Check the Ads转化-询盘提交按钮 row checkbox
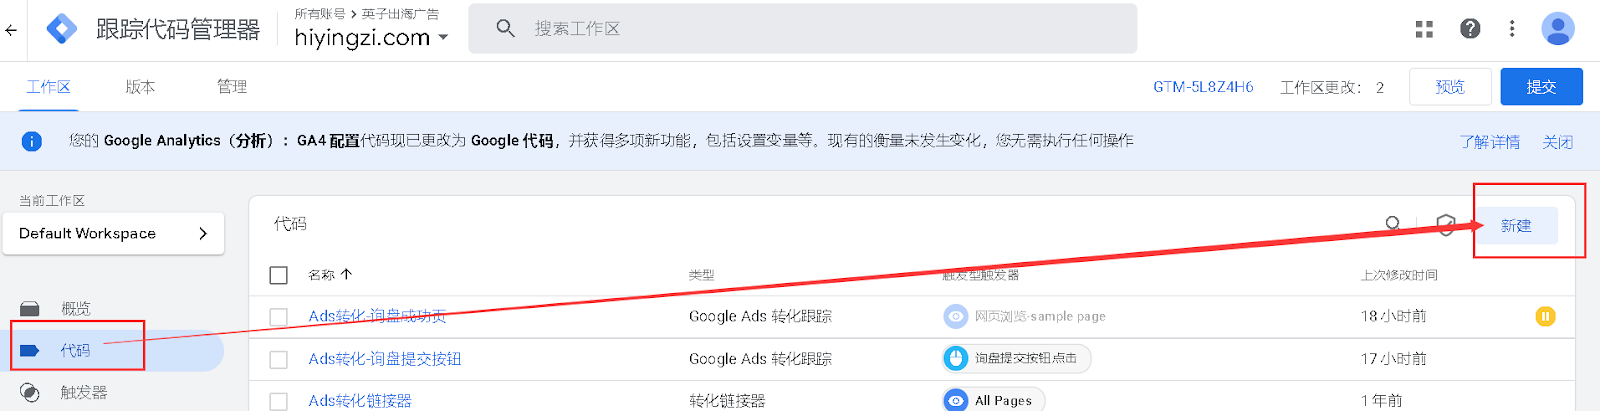 point(279,359)
